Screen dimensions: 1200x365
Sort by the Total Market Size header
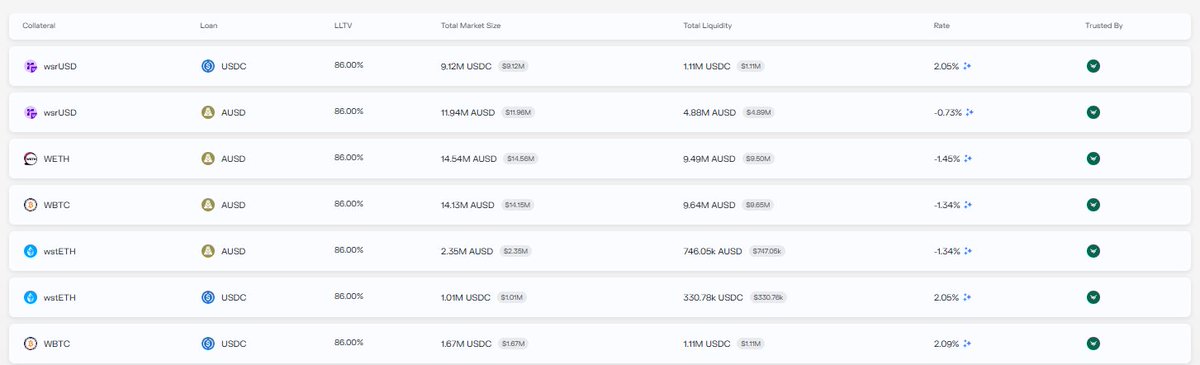click(470, 25)
